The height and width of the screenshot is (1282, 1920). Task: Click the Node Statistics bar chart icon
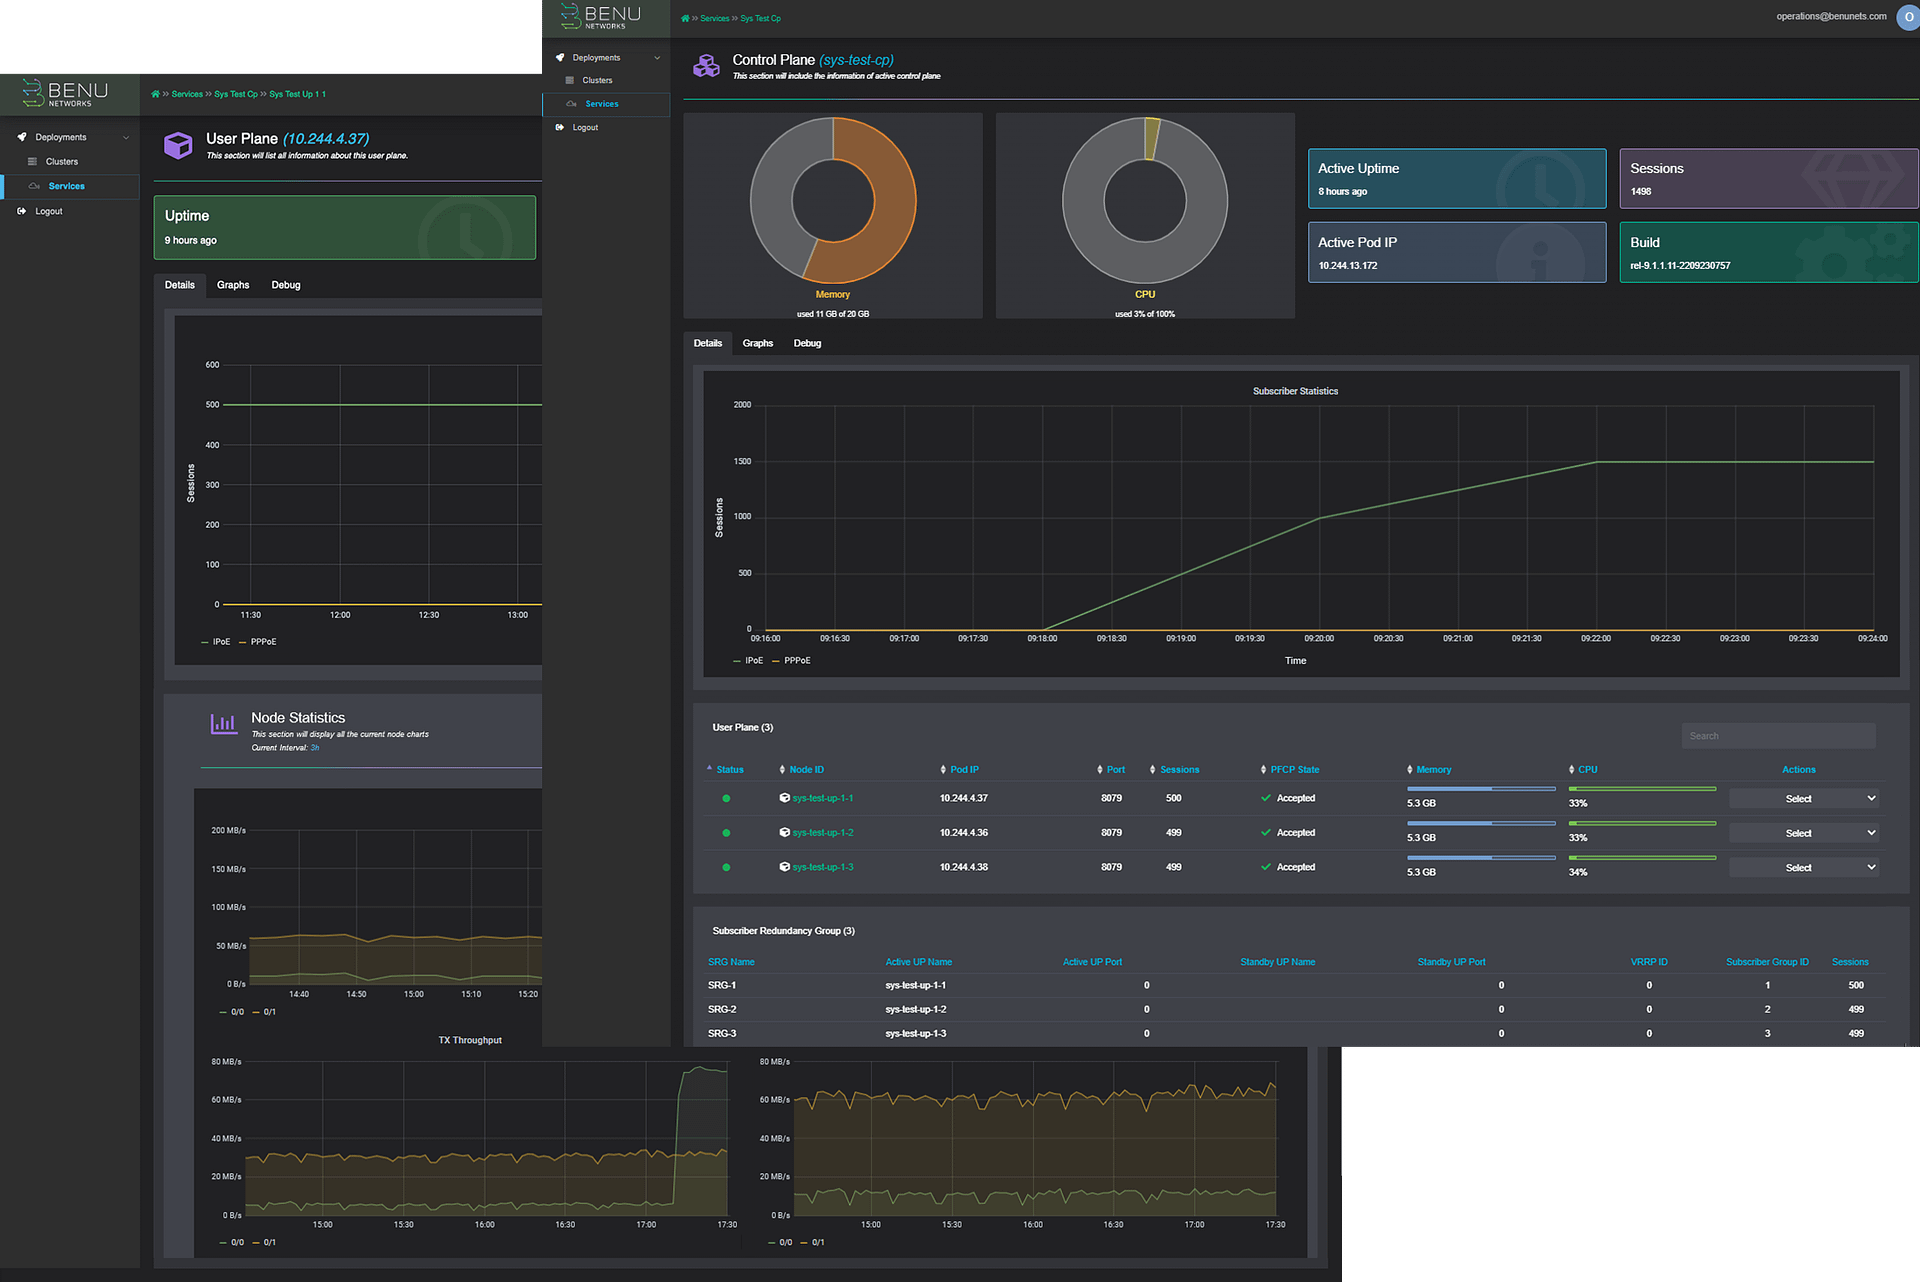point(223,723)
